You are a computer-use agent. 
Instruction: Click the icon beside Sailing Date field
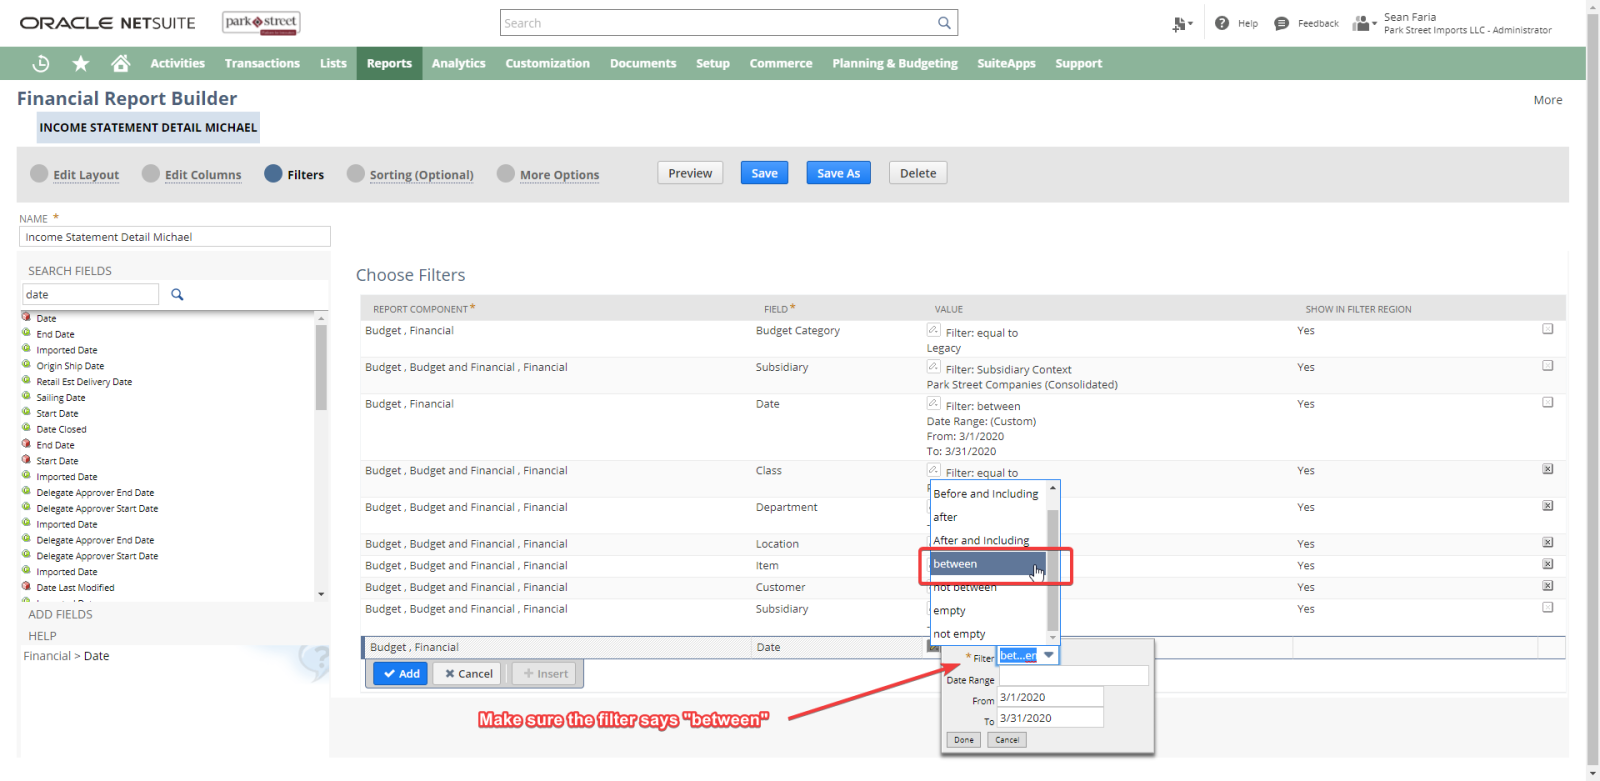click(27, 396)
